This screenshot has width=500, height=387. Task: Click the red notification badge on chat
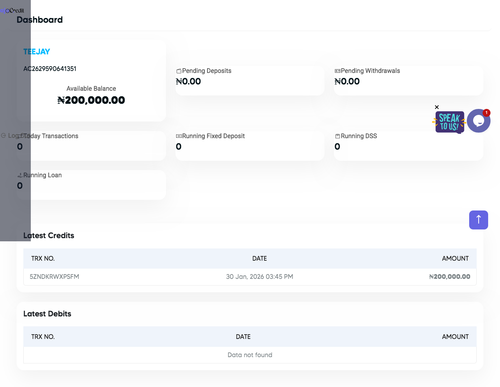click(x=486, y=113)
